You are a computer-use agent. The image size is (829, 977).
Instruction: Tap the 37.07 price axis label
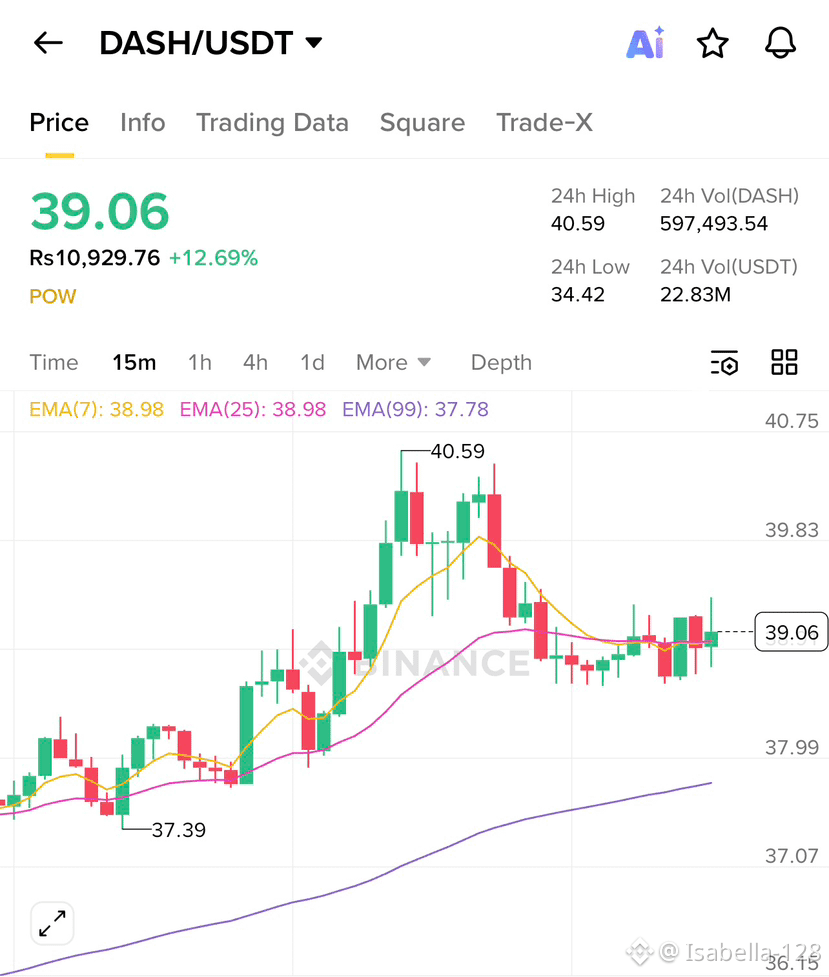(x=792, y=855)
